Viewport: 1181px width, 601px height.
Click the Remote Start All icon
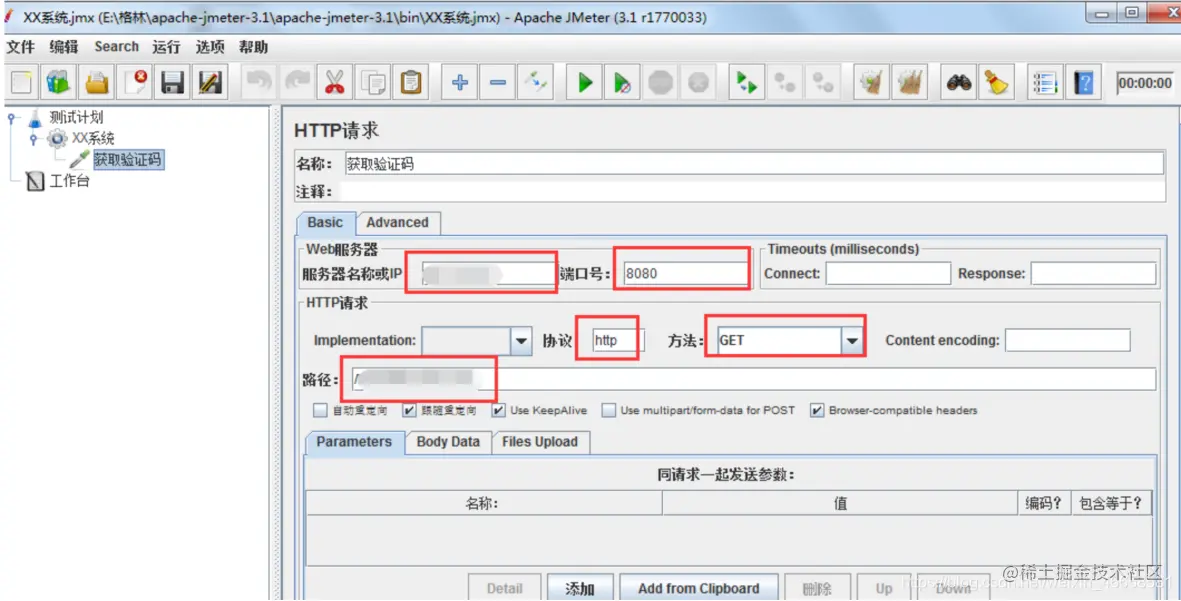click(x=746, y=82)
